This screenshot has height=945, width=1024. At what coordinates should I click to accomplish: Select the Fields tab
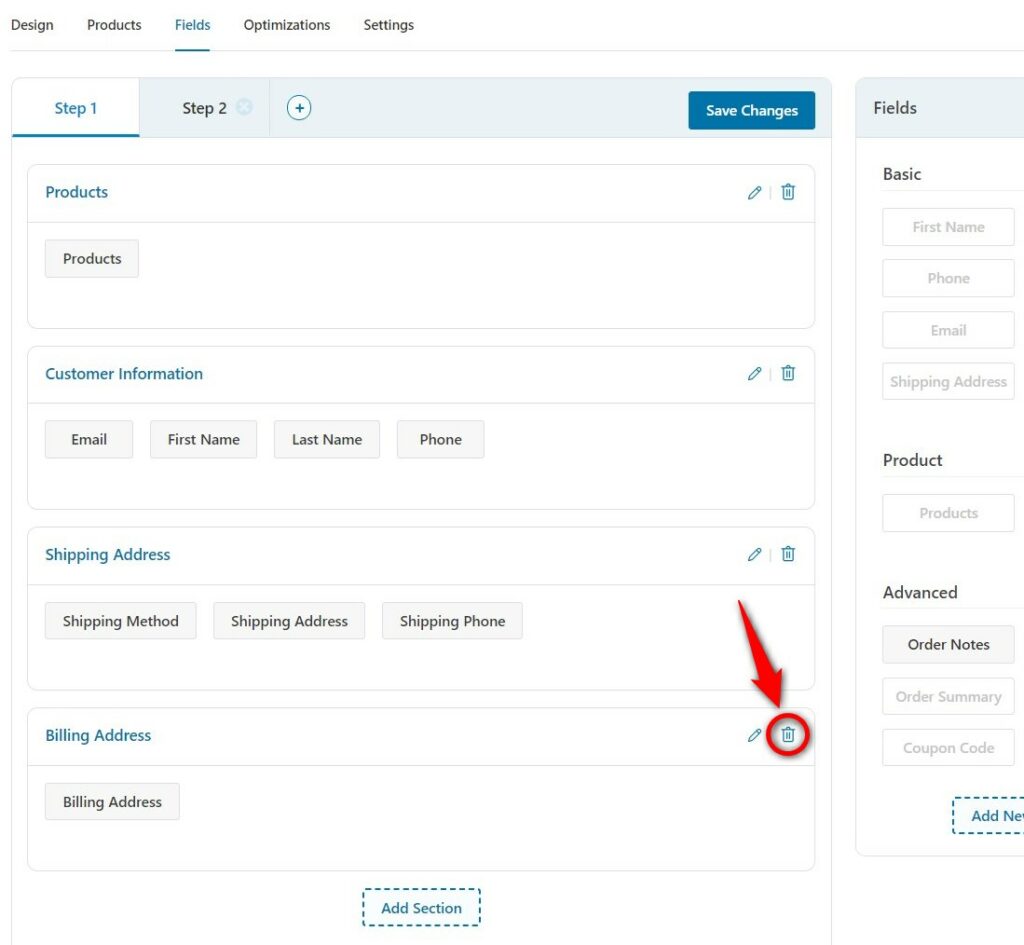(193, 25)
